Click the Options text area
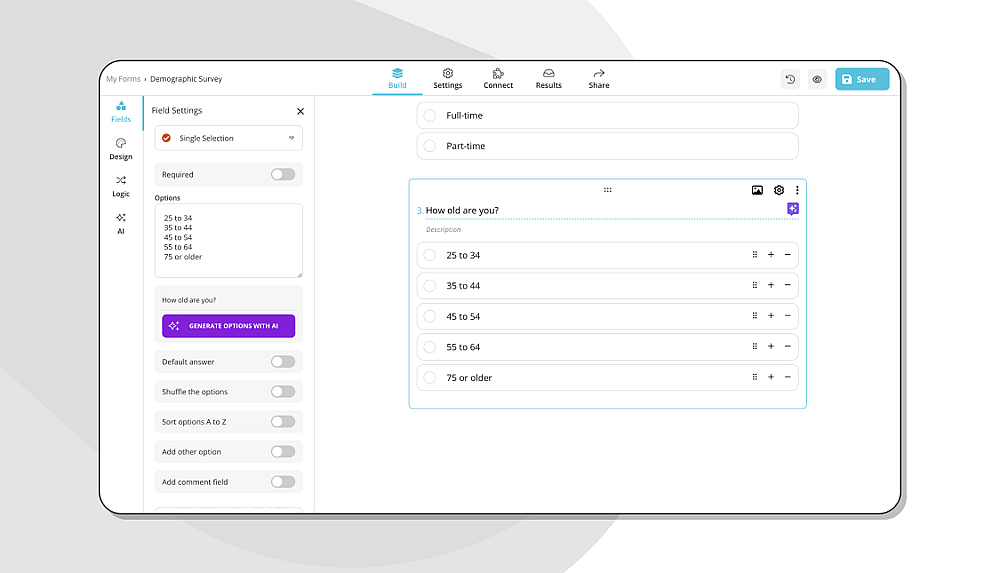 pyautogui.click(x=228, y=241)
